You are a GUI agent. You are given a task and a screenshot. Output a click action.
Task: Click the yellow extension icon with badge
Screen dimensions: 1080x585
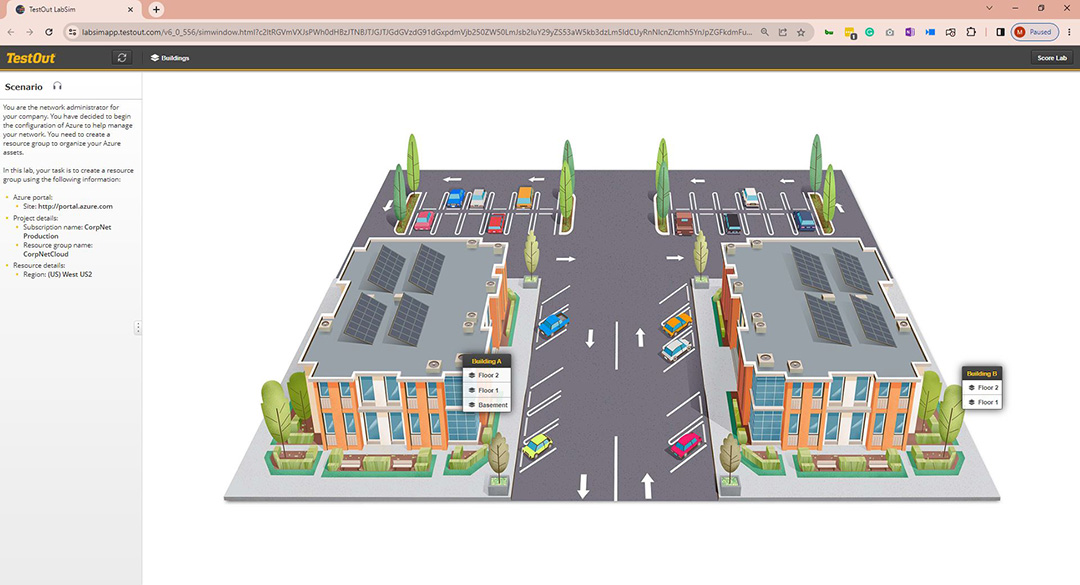850,32
